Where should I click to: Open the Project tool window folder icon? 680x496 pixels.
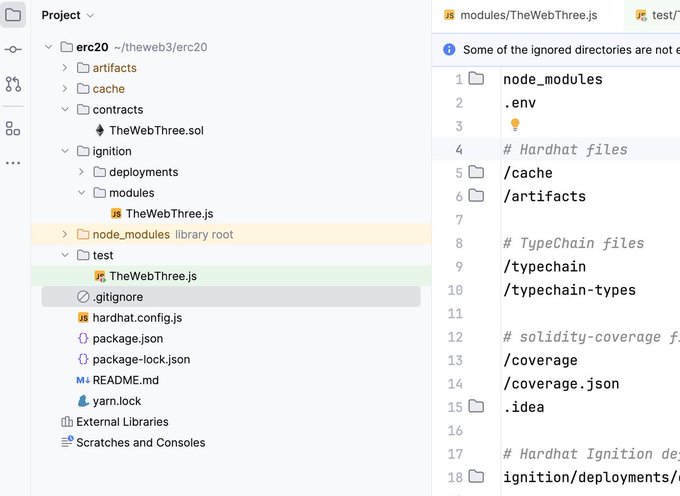pyautogui.click(x=13, y=15)
